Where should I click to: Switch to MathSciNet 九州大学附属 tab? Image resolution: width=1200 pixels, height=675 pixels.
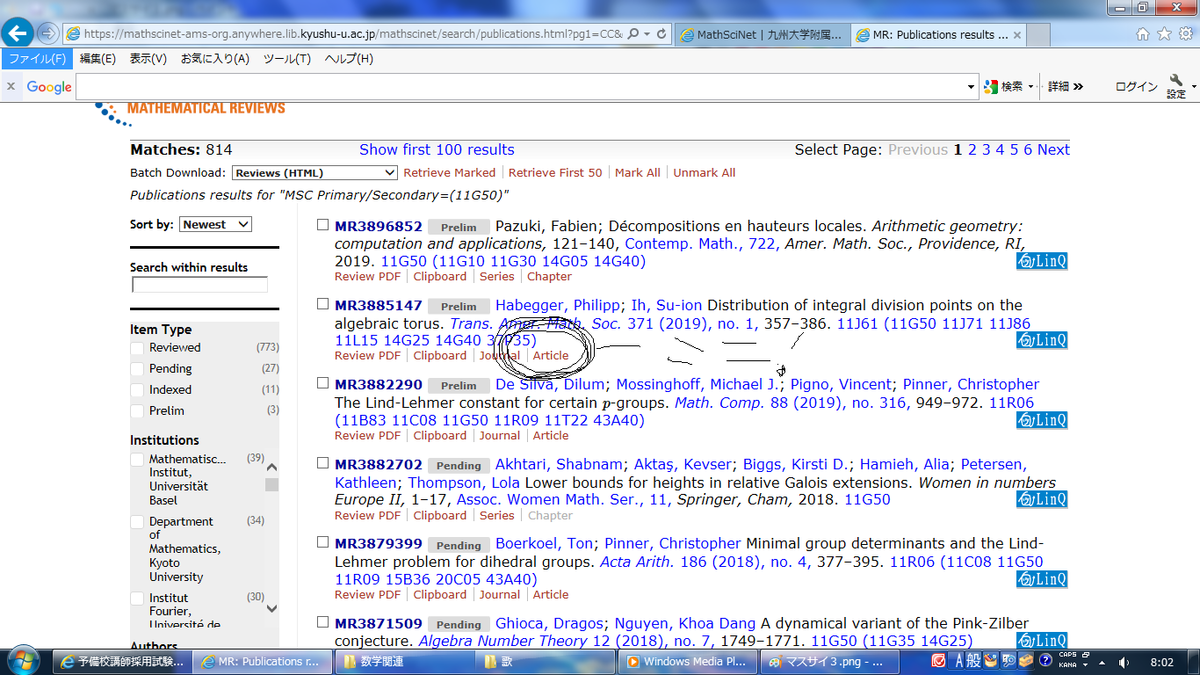pyautogui.click(x=762, y=34)
